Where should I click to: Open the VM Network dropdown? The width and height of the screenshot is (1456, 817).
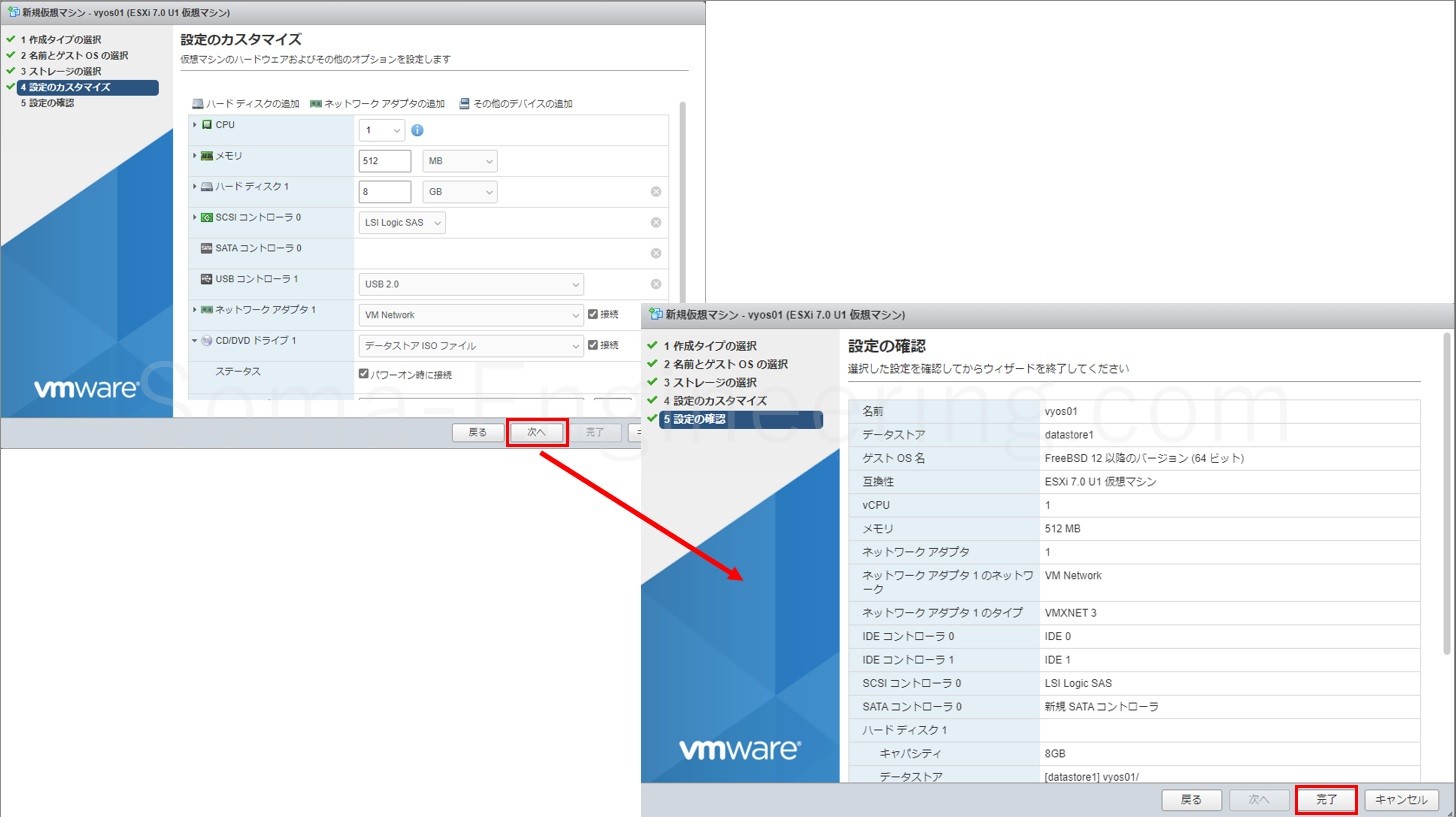pyautogui.click(x=471, y=315)
